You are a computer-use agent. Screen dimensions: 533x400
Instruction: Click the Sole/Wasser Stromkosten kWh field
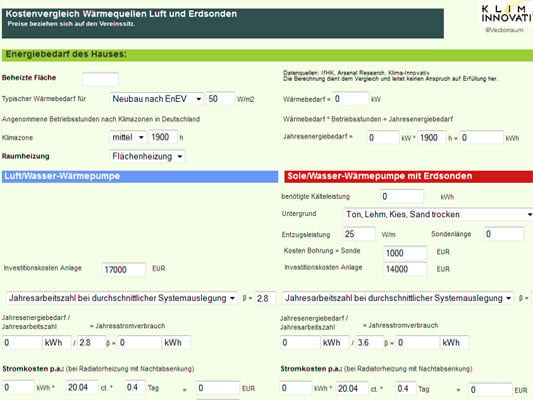pos(296,388)
